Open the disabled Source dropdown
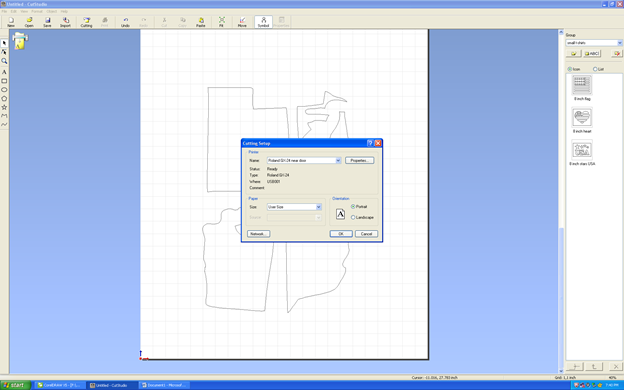 point(318,217)
